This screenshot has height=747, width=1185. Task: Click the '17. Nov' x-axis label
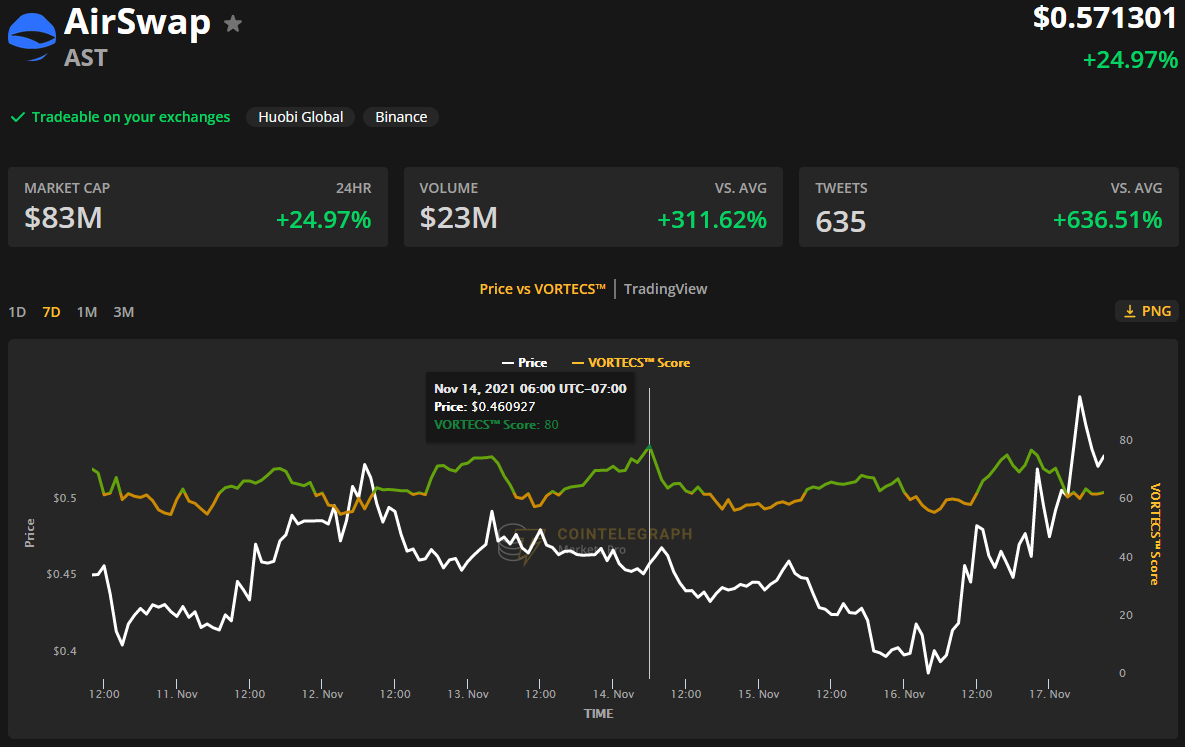[1050, 694]
